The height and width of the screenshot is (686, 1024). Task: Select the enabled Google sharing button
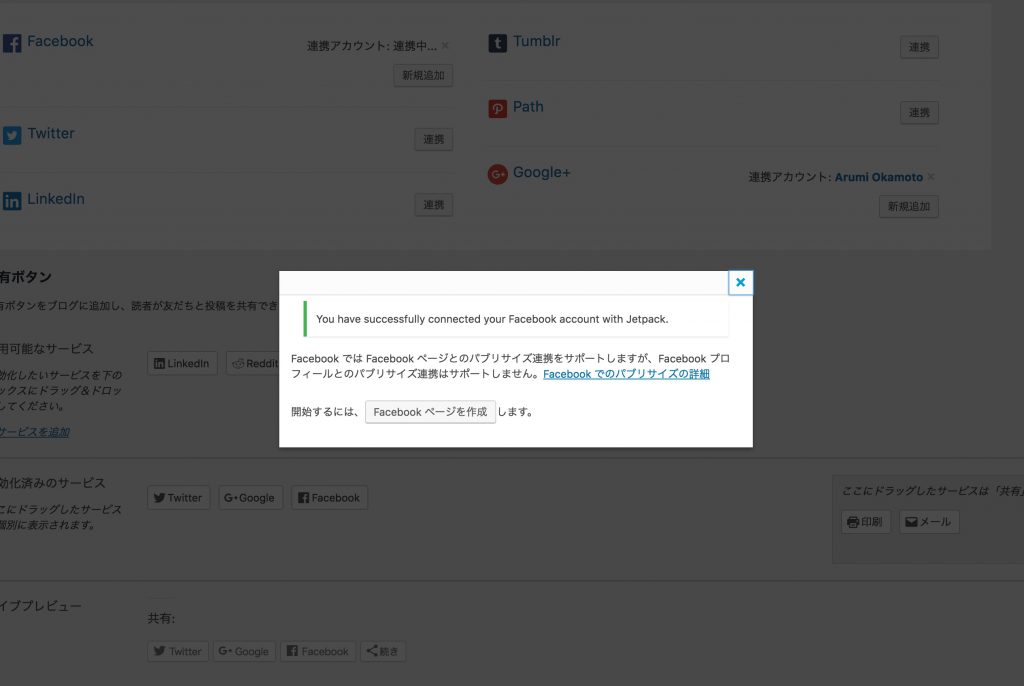click(250, 498)
